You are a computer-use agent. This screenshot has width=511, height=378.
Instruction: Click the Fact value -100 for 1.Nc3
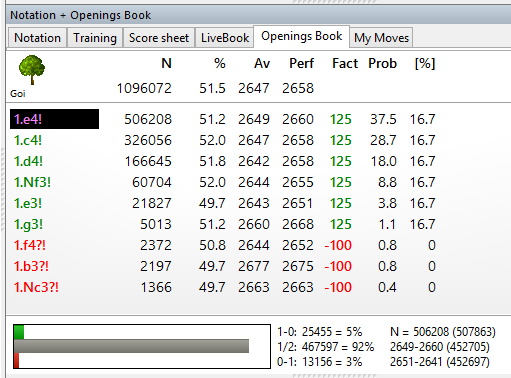pyautogui.click(x=338, y=287)
